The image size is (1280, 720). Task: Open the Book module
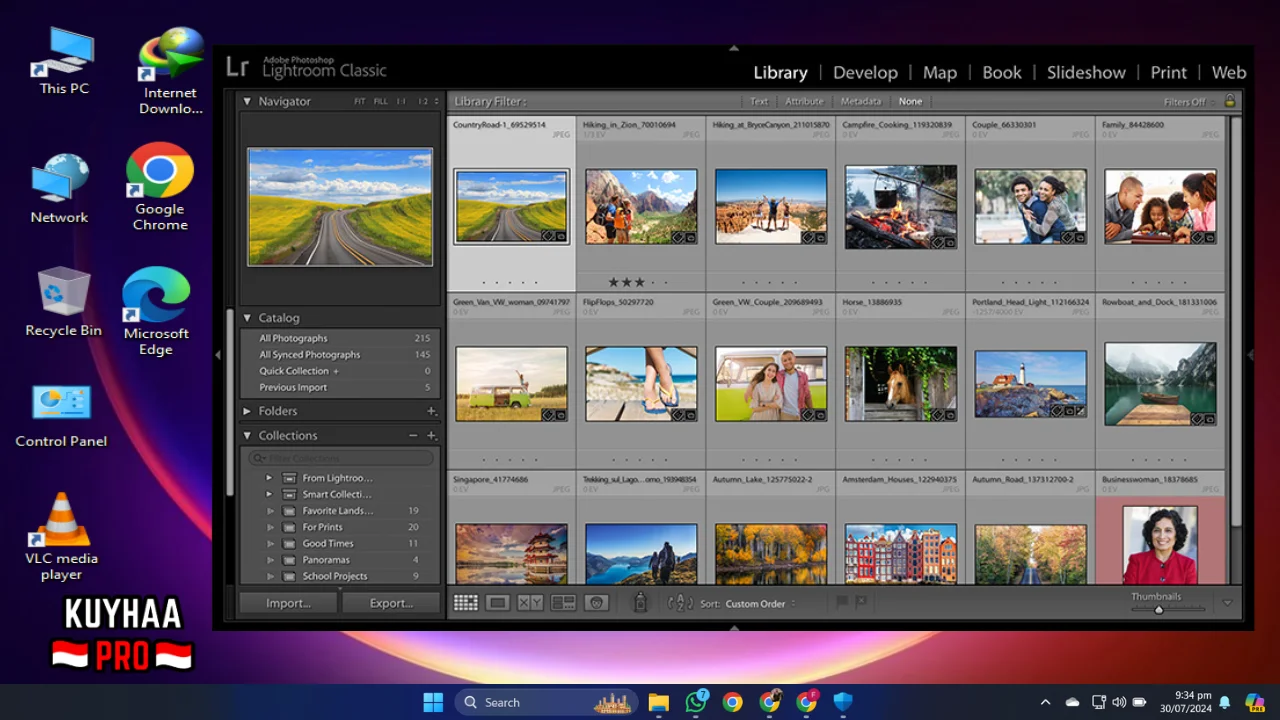tap(1002, 72)
